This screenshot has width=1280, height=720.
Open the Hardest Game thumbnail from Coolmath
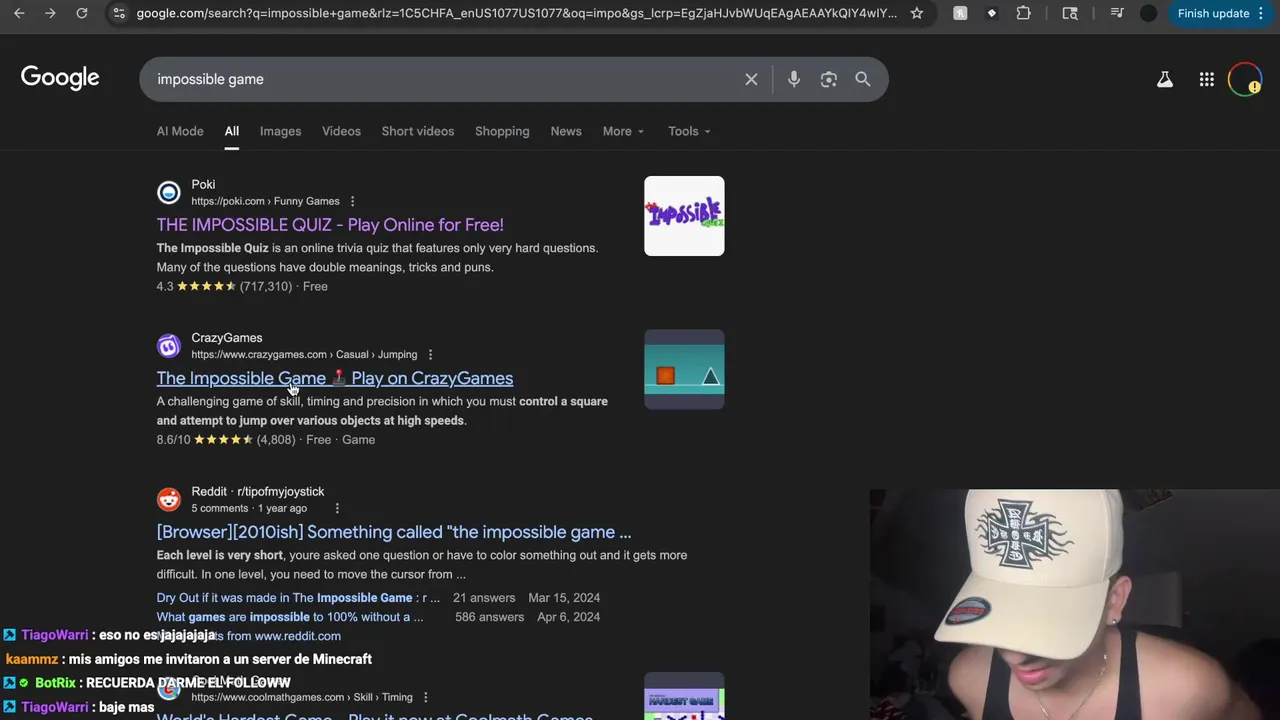(x=684, y=697)
